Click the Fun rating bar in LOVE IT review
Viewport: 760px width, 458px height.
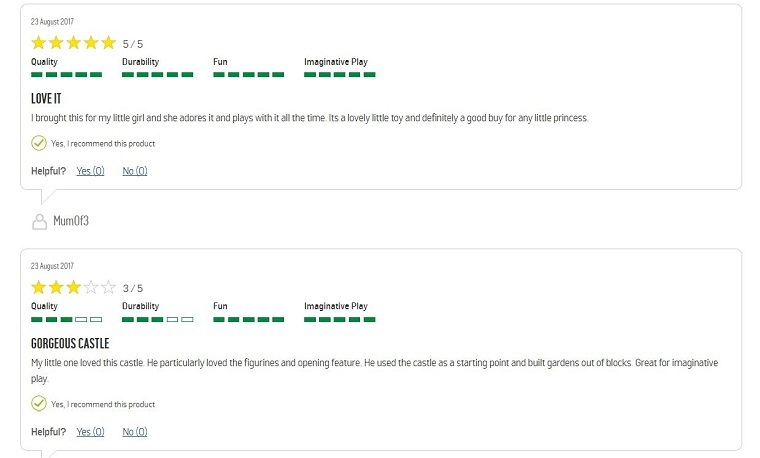coord(248,74)
